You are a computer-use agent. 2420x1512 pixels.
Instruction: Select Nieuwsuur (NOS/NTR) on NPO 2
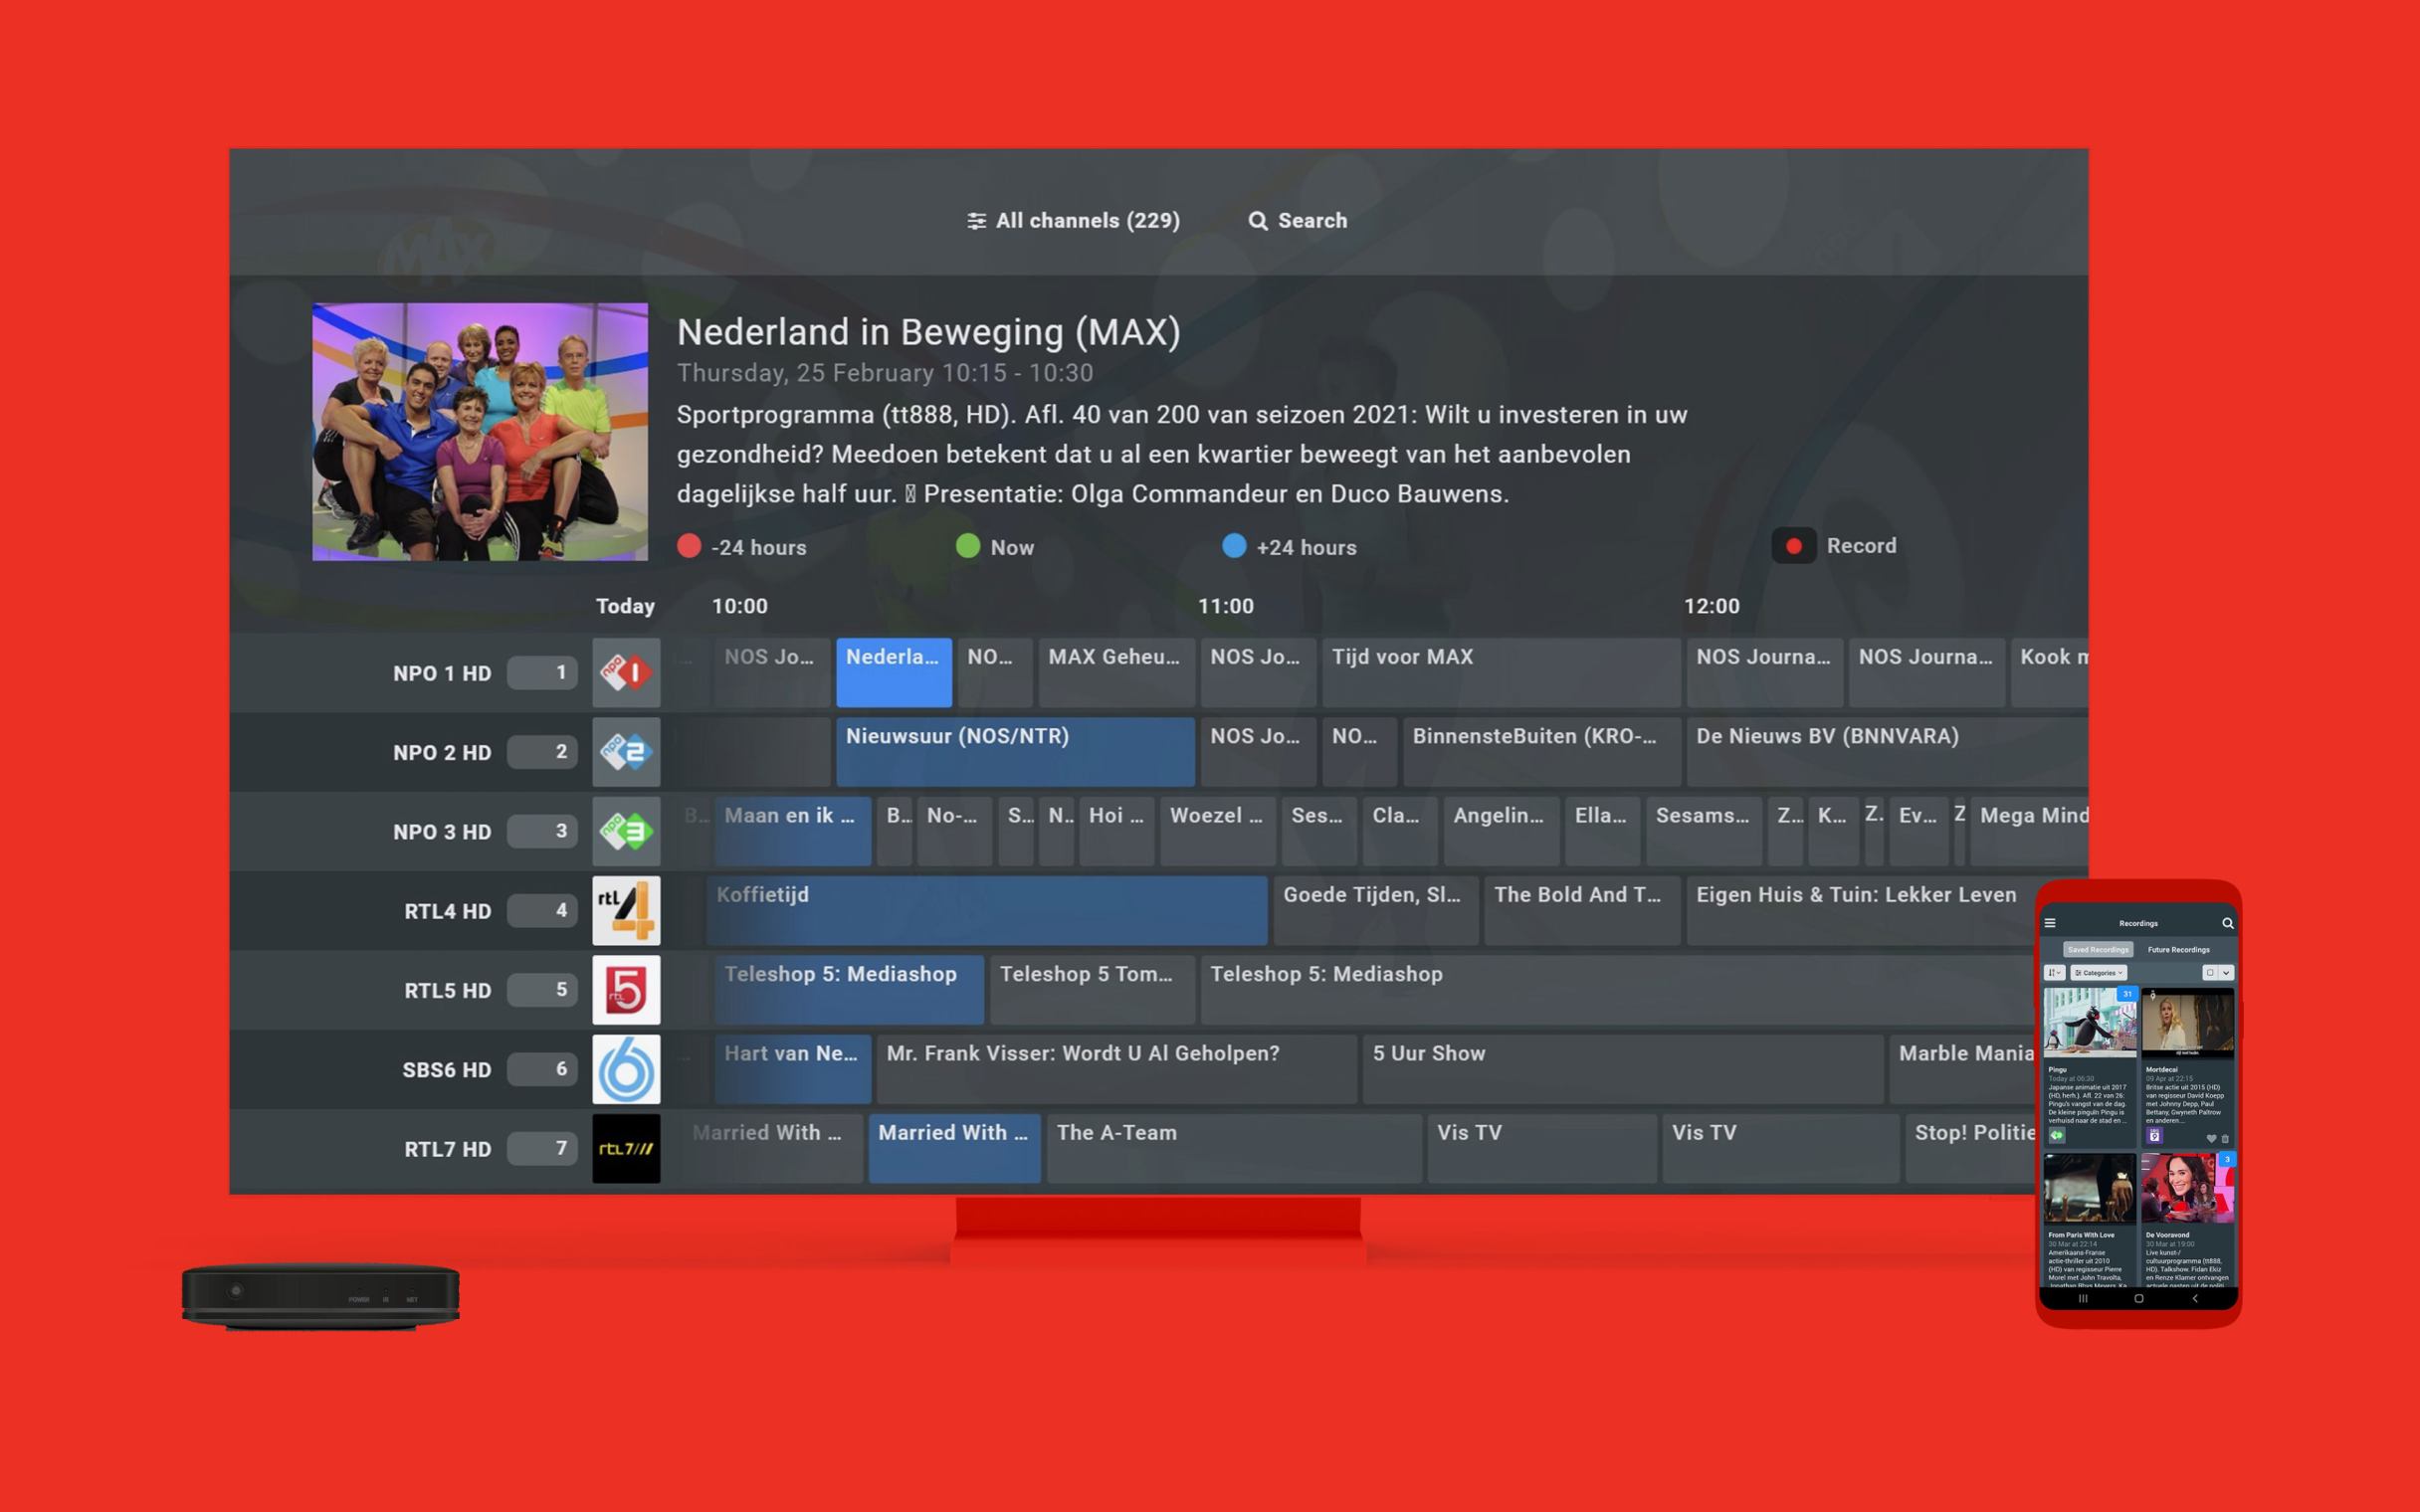(1015, 751)
